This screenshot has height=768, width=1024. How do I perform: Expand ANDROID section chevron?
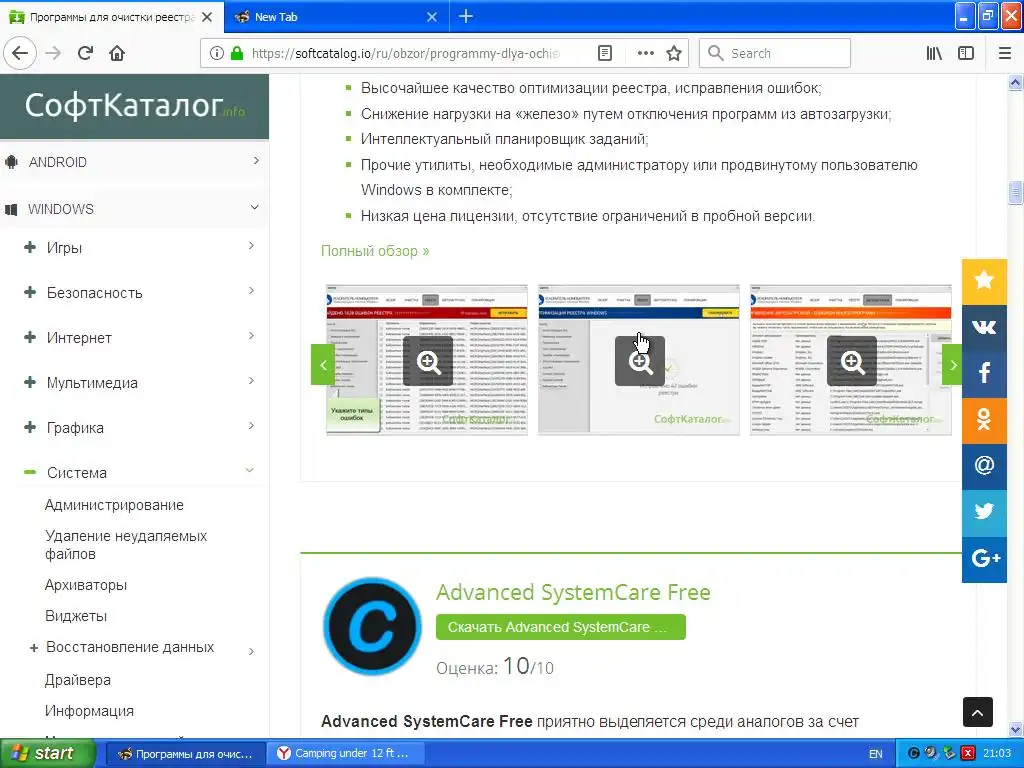[256, 161]
